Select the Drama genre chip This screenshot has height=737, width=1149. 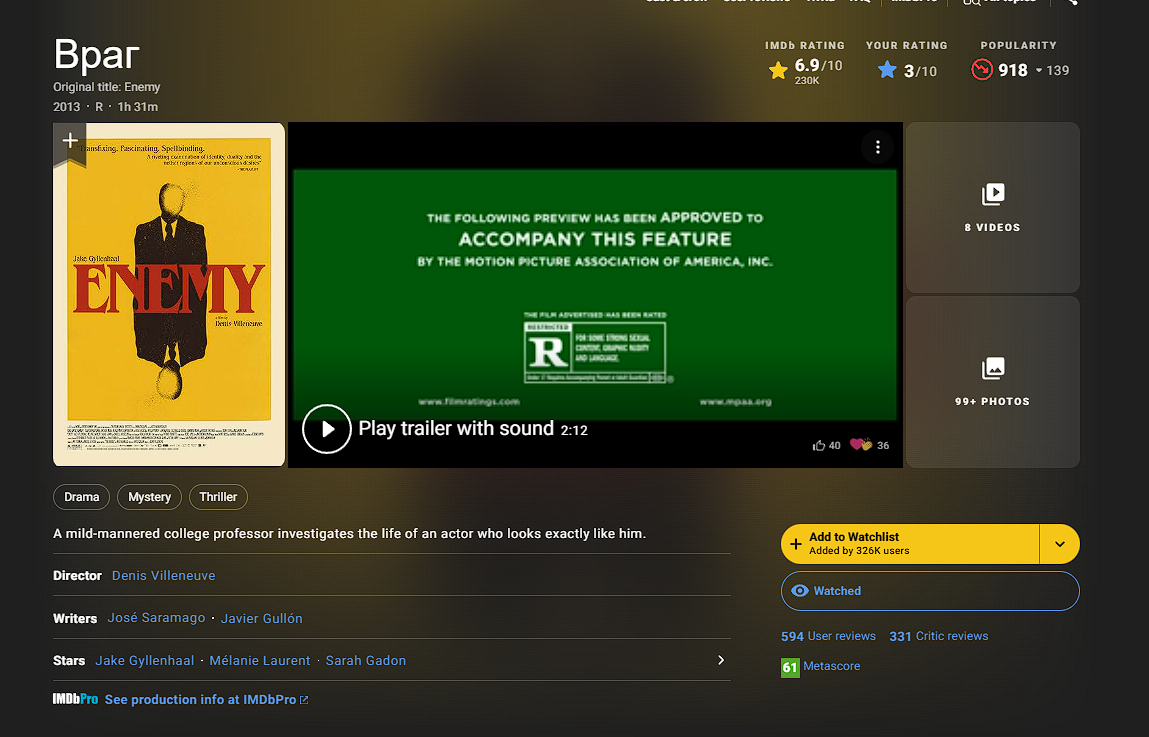point(81,497)
